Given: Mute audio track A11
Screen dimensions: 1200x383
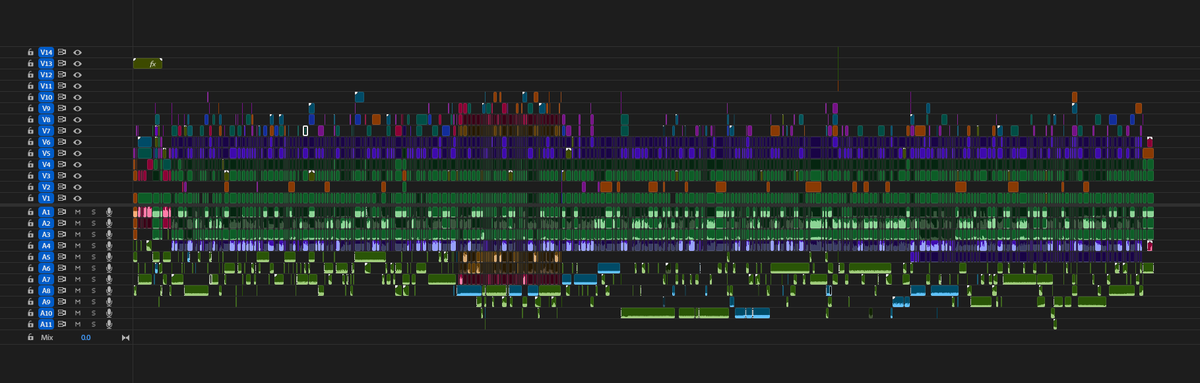Looking at the screenshot, I should pyautogui.click(x=77, y=324).
